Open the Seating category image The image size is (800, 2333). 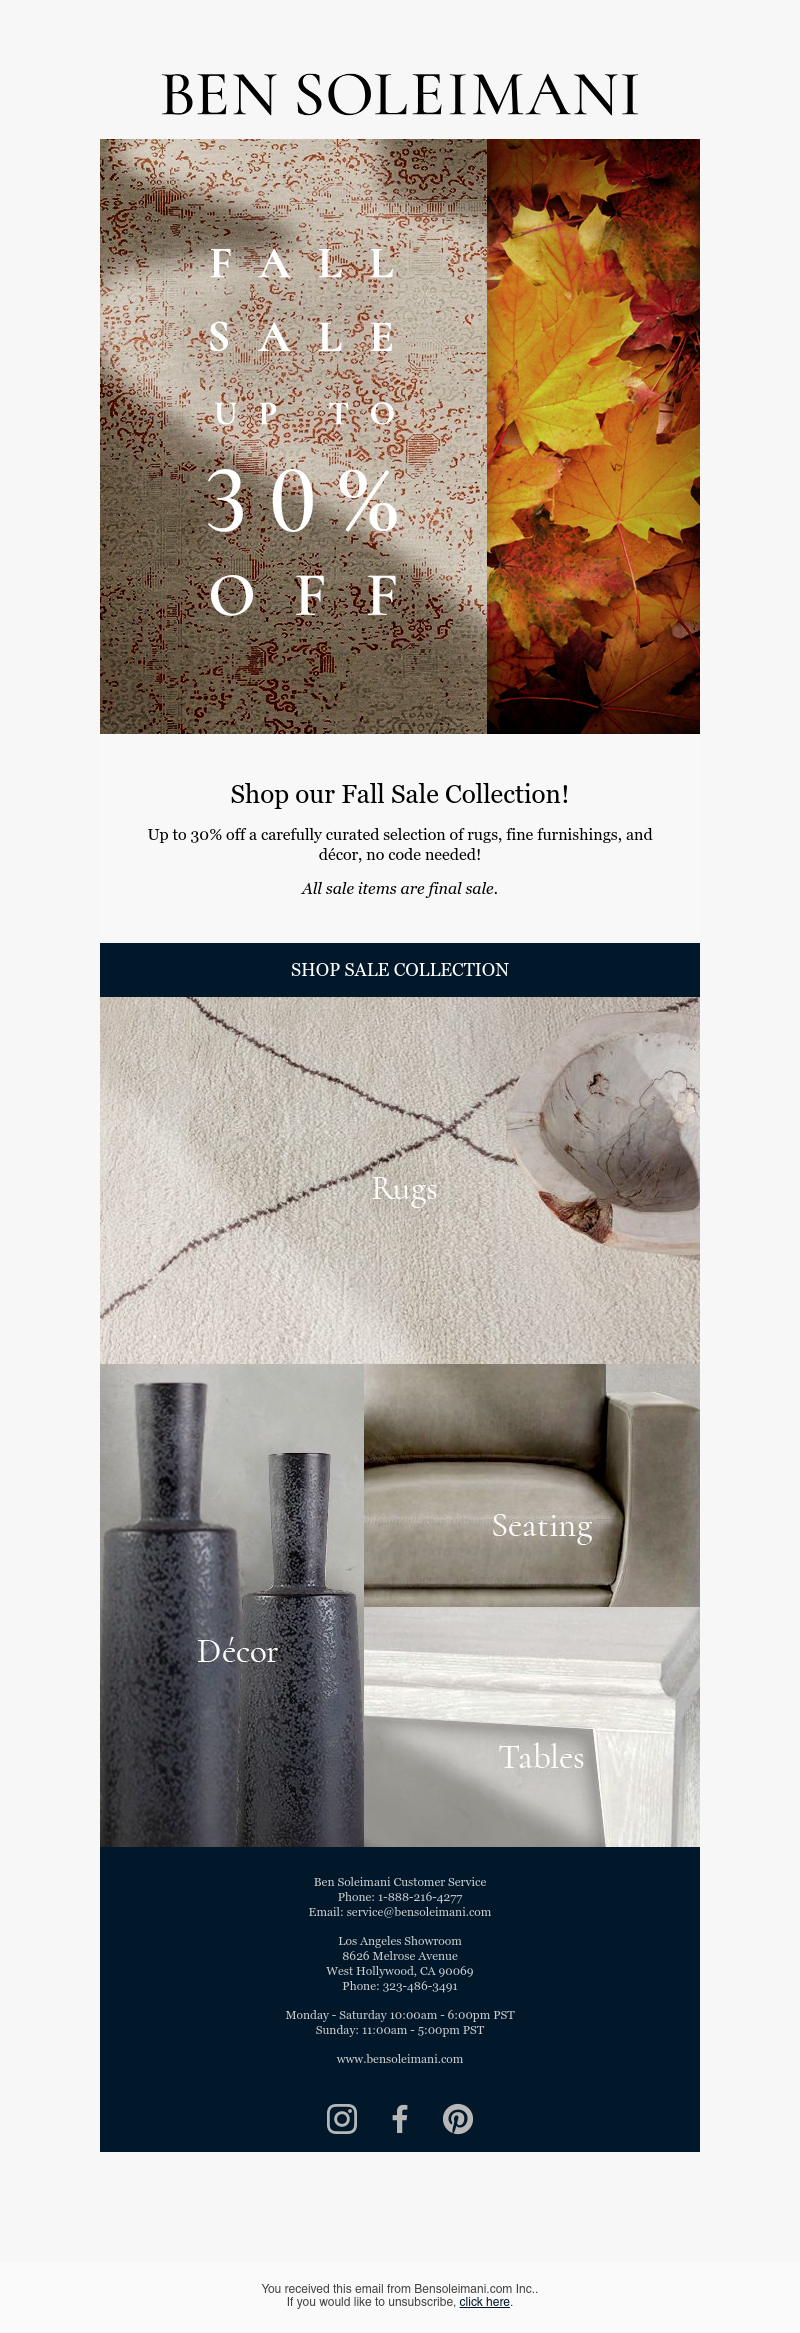point(532,1486)
